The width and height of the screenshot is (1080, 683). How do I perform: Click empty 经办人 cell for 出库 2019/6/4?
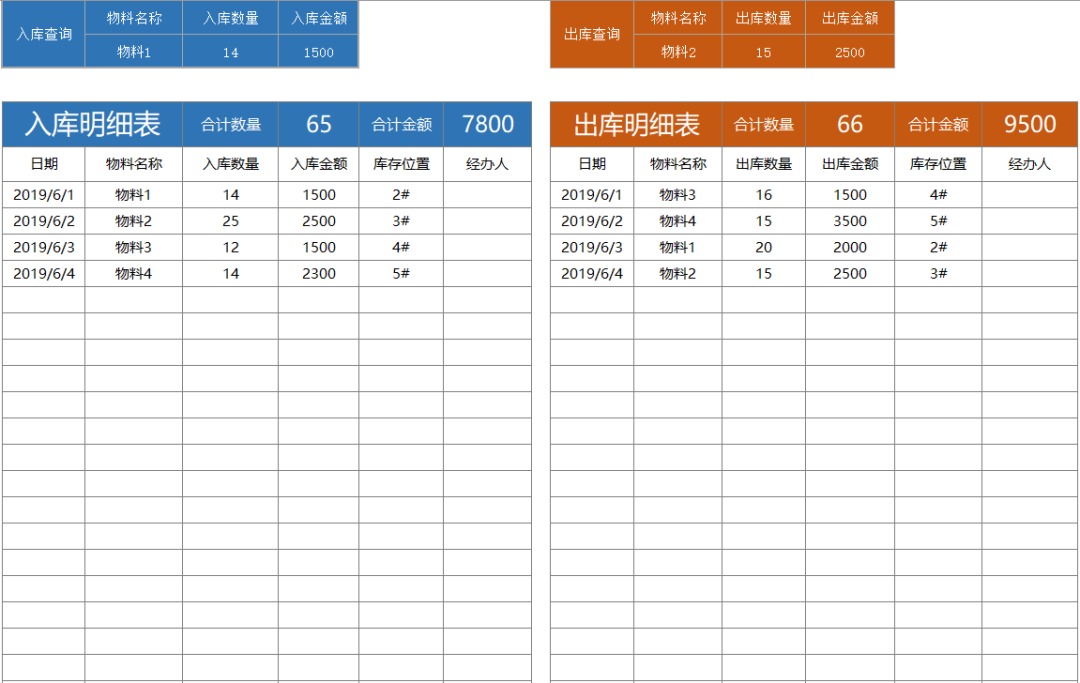tap(1030, 273)
